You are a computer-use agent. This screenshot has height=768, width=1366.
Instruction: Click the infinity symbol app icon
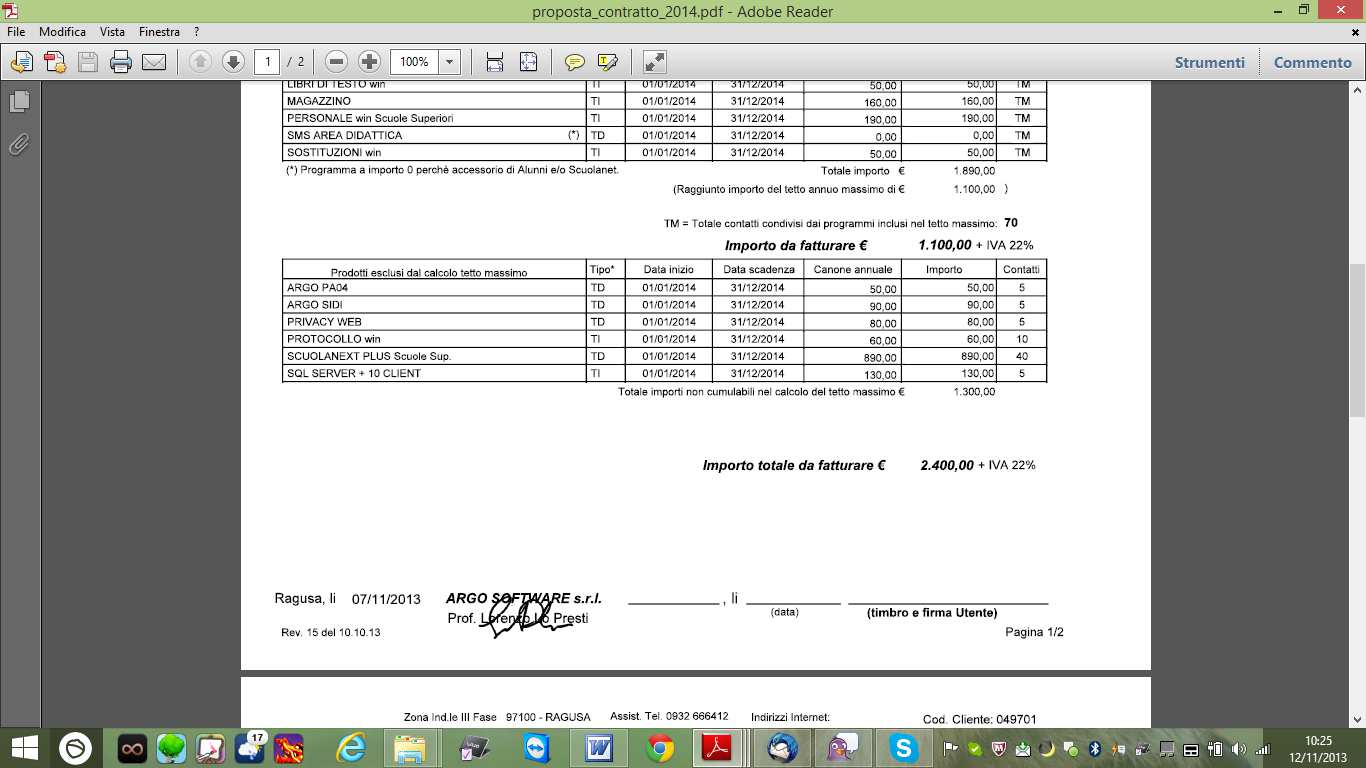click(132, 748)
